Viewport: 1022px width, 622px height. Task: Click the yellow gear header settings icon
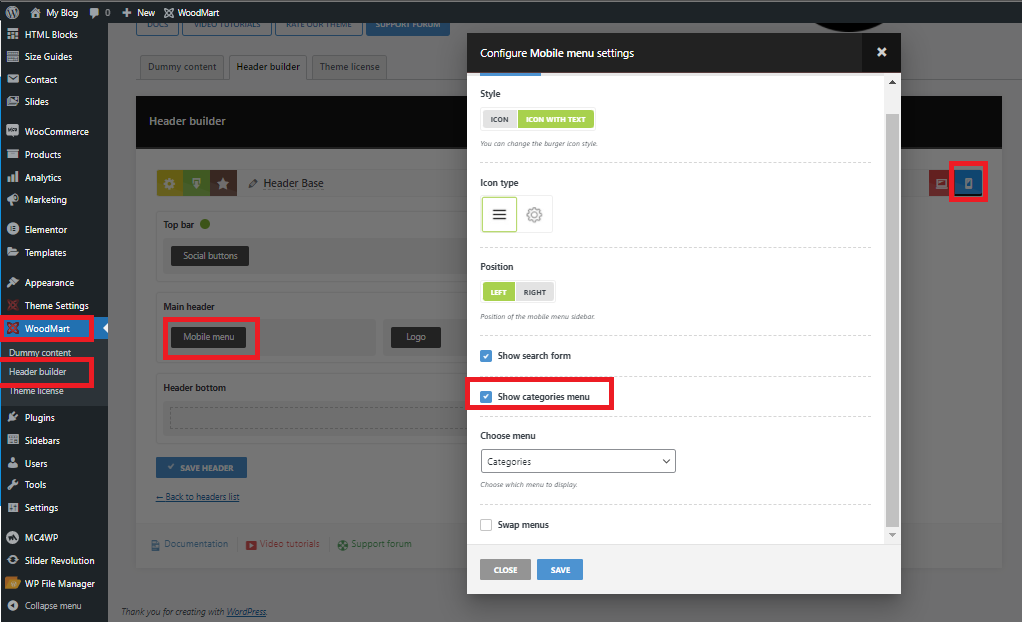pos(169,183)
